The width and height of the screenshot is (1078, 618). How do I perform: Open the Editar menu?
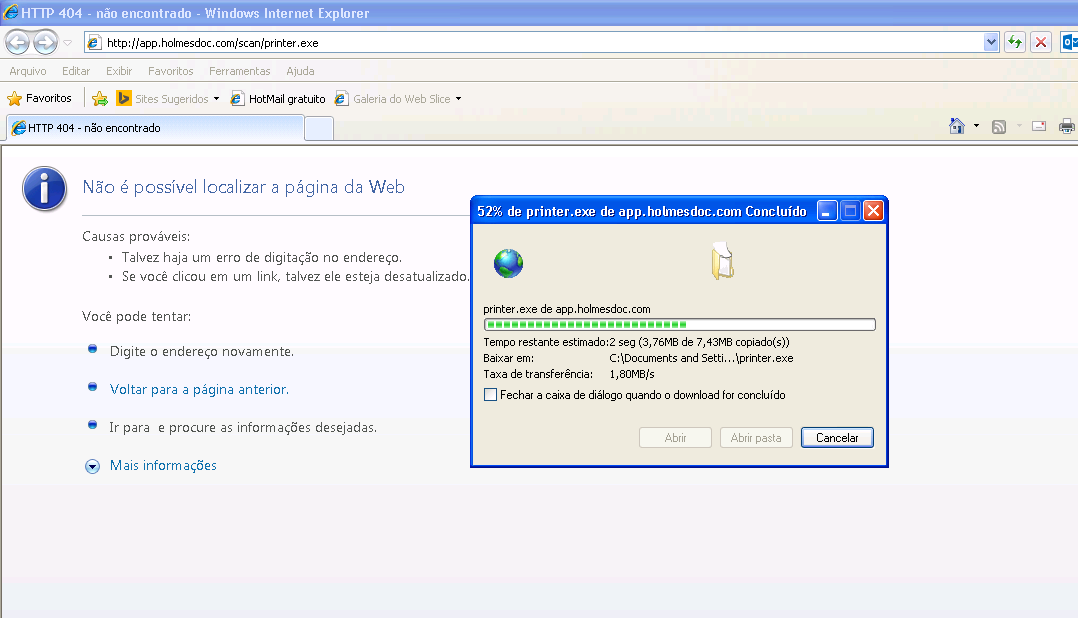click(76, 71)
